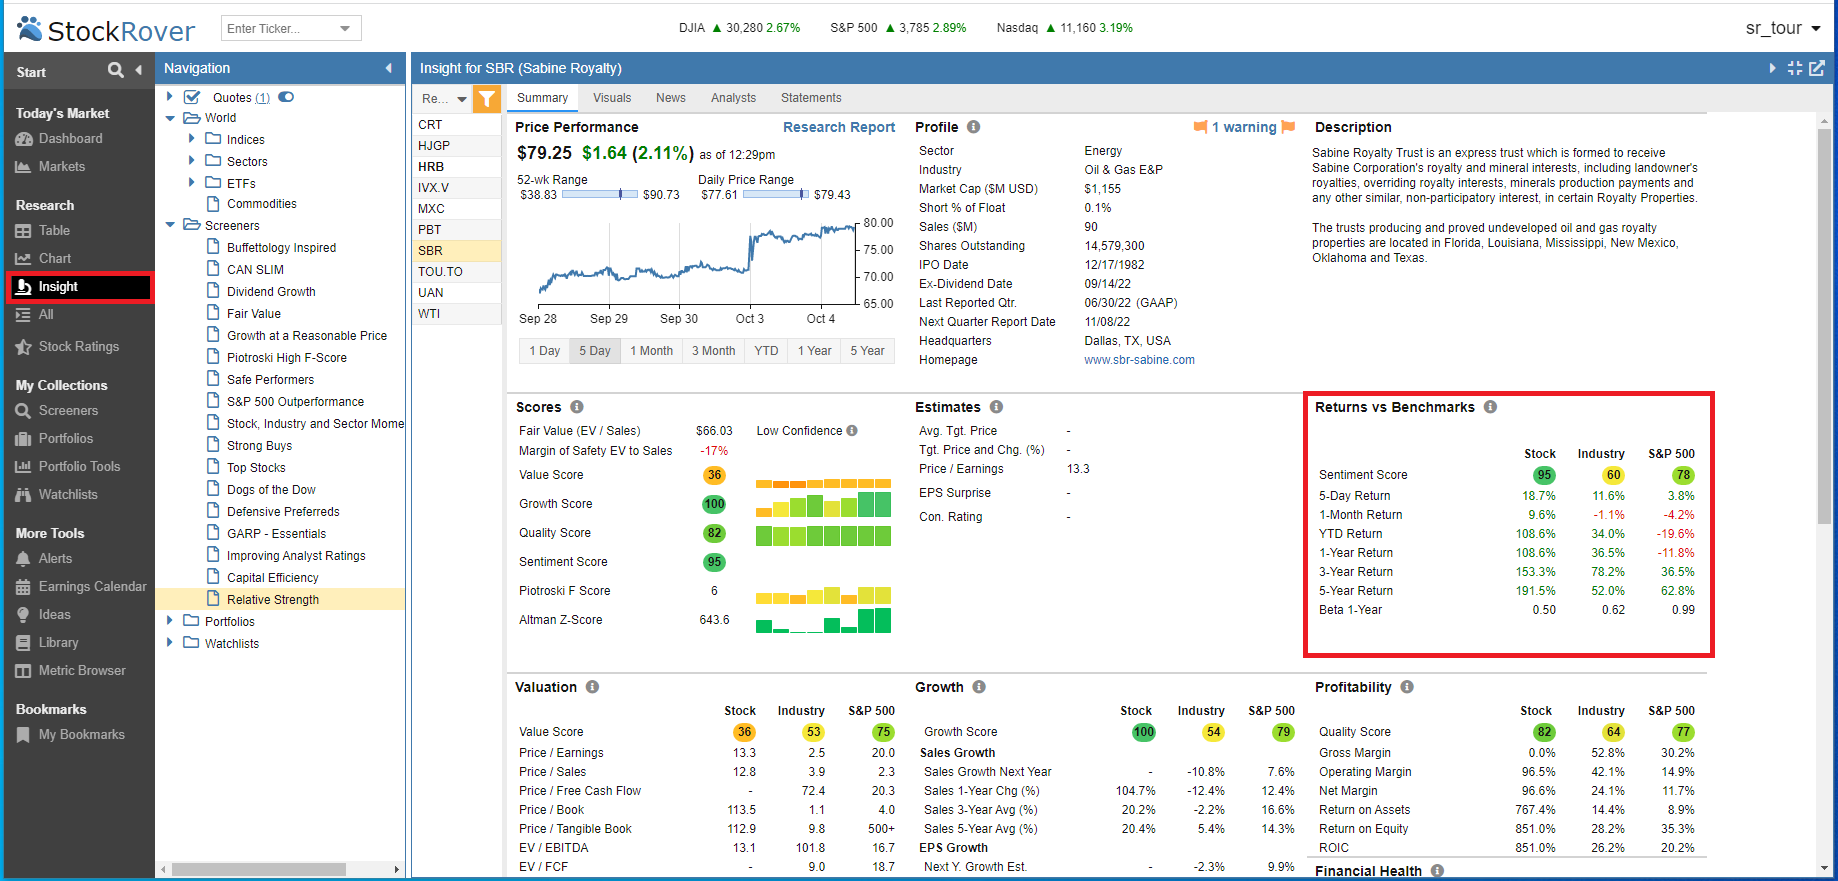The image size is (1838, 881).
Task: Open the Enter Ticker dropdown
Action: [x=345, y=28]
